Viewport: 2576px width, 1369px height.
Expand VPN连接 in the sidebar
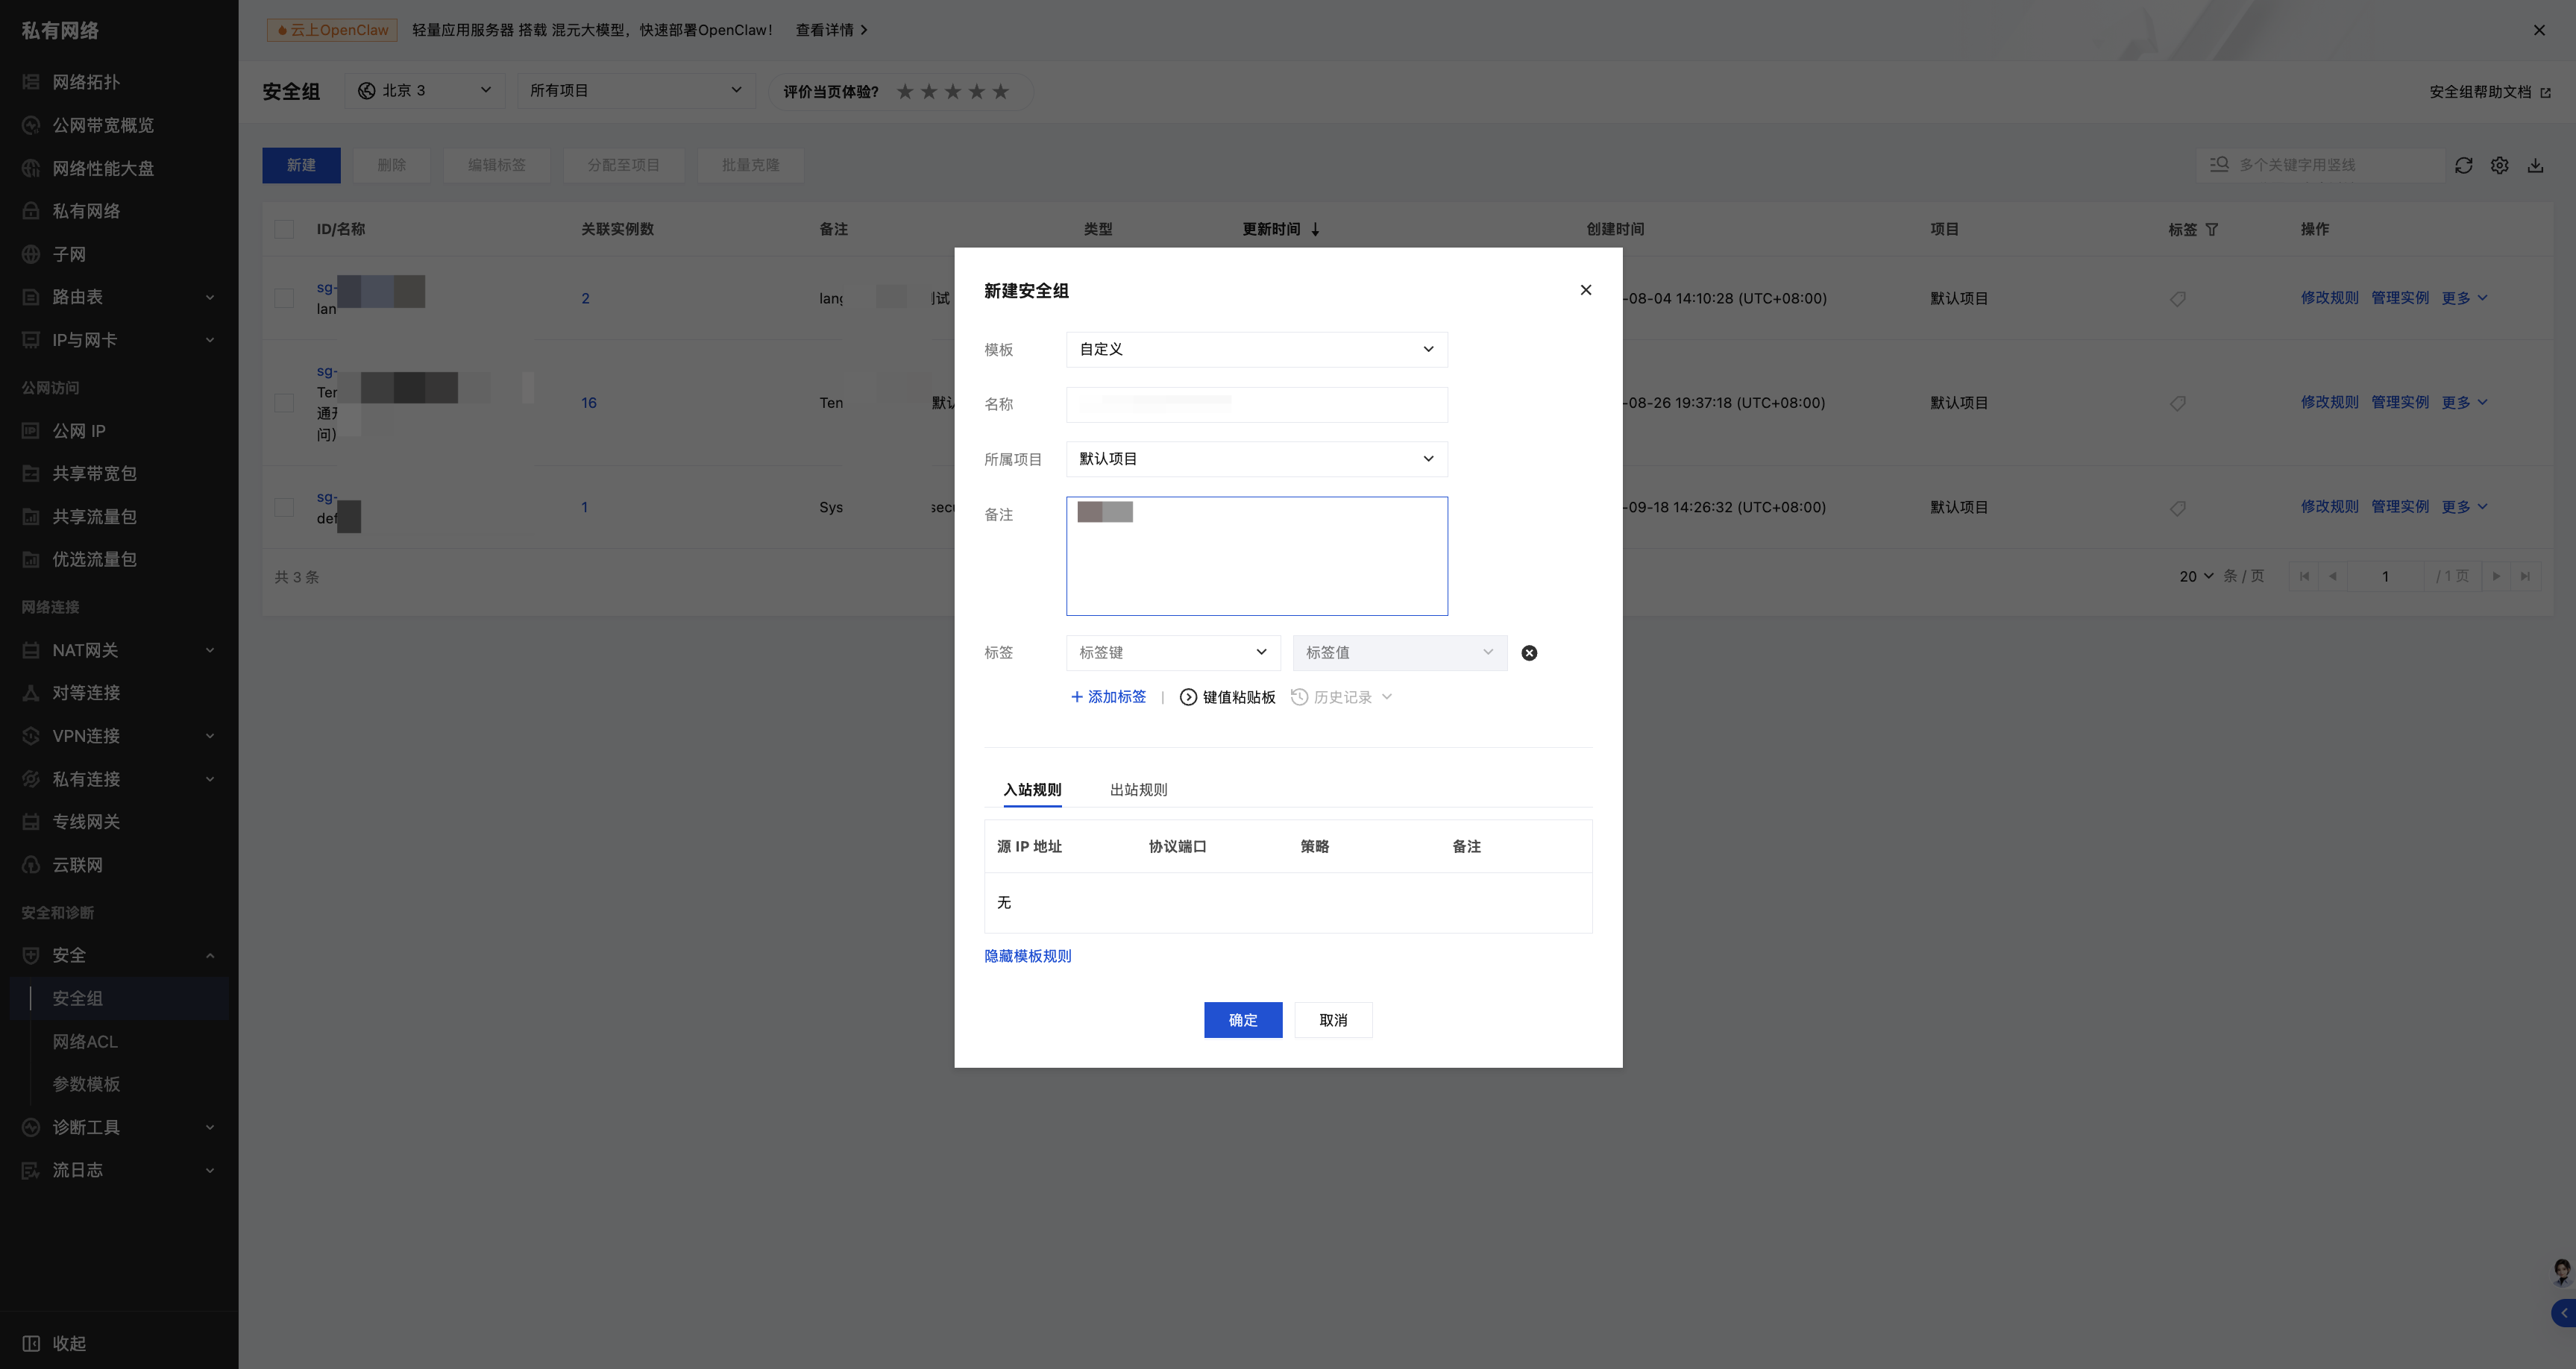[119, 736]
